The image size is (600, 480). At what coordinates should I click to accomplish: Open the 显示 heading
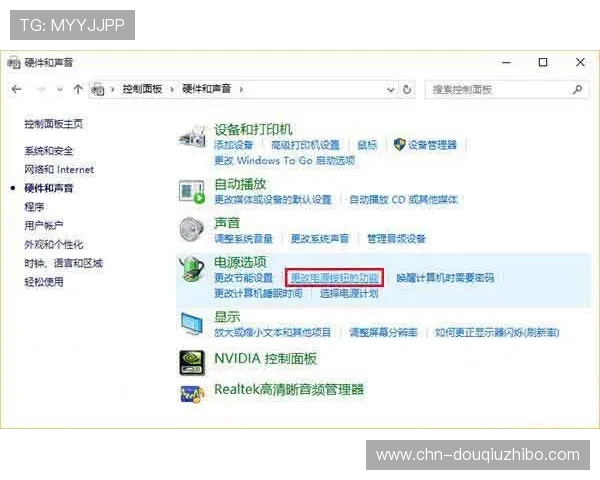click(x=227, y=317)
